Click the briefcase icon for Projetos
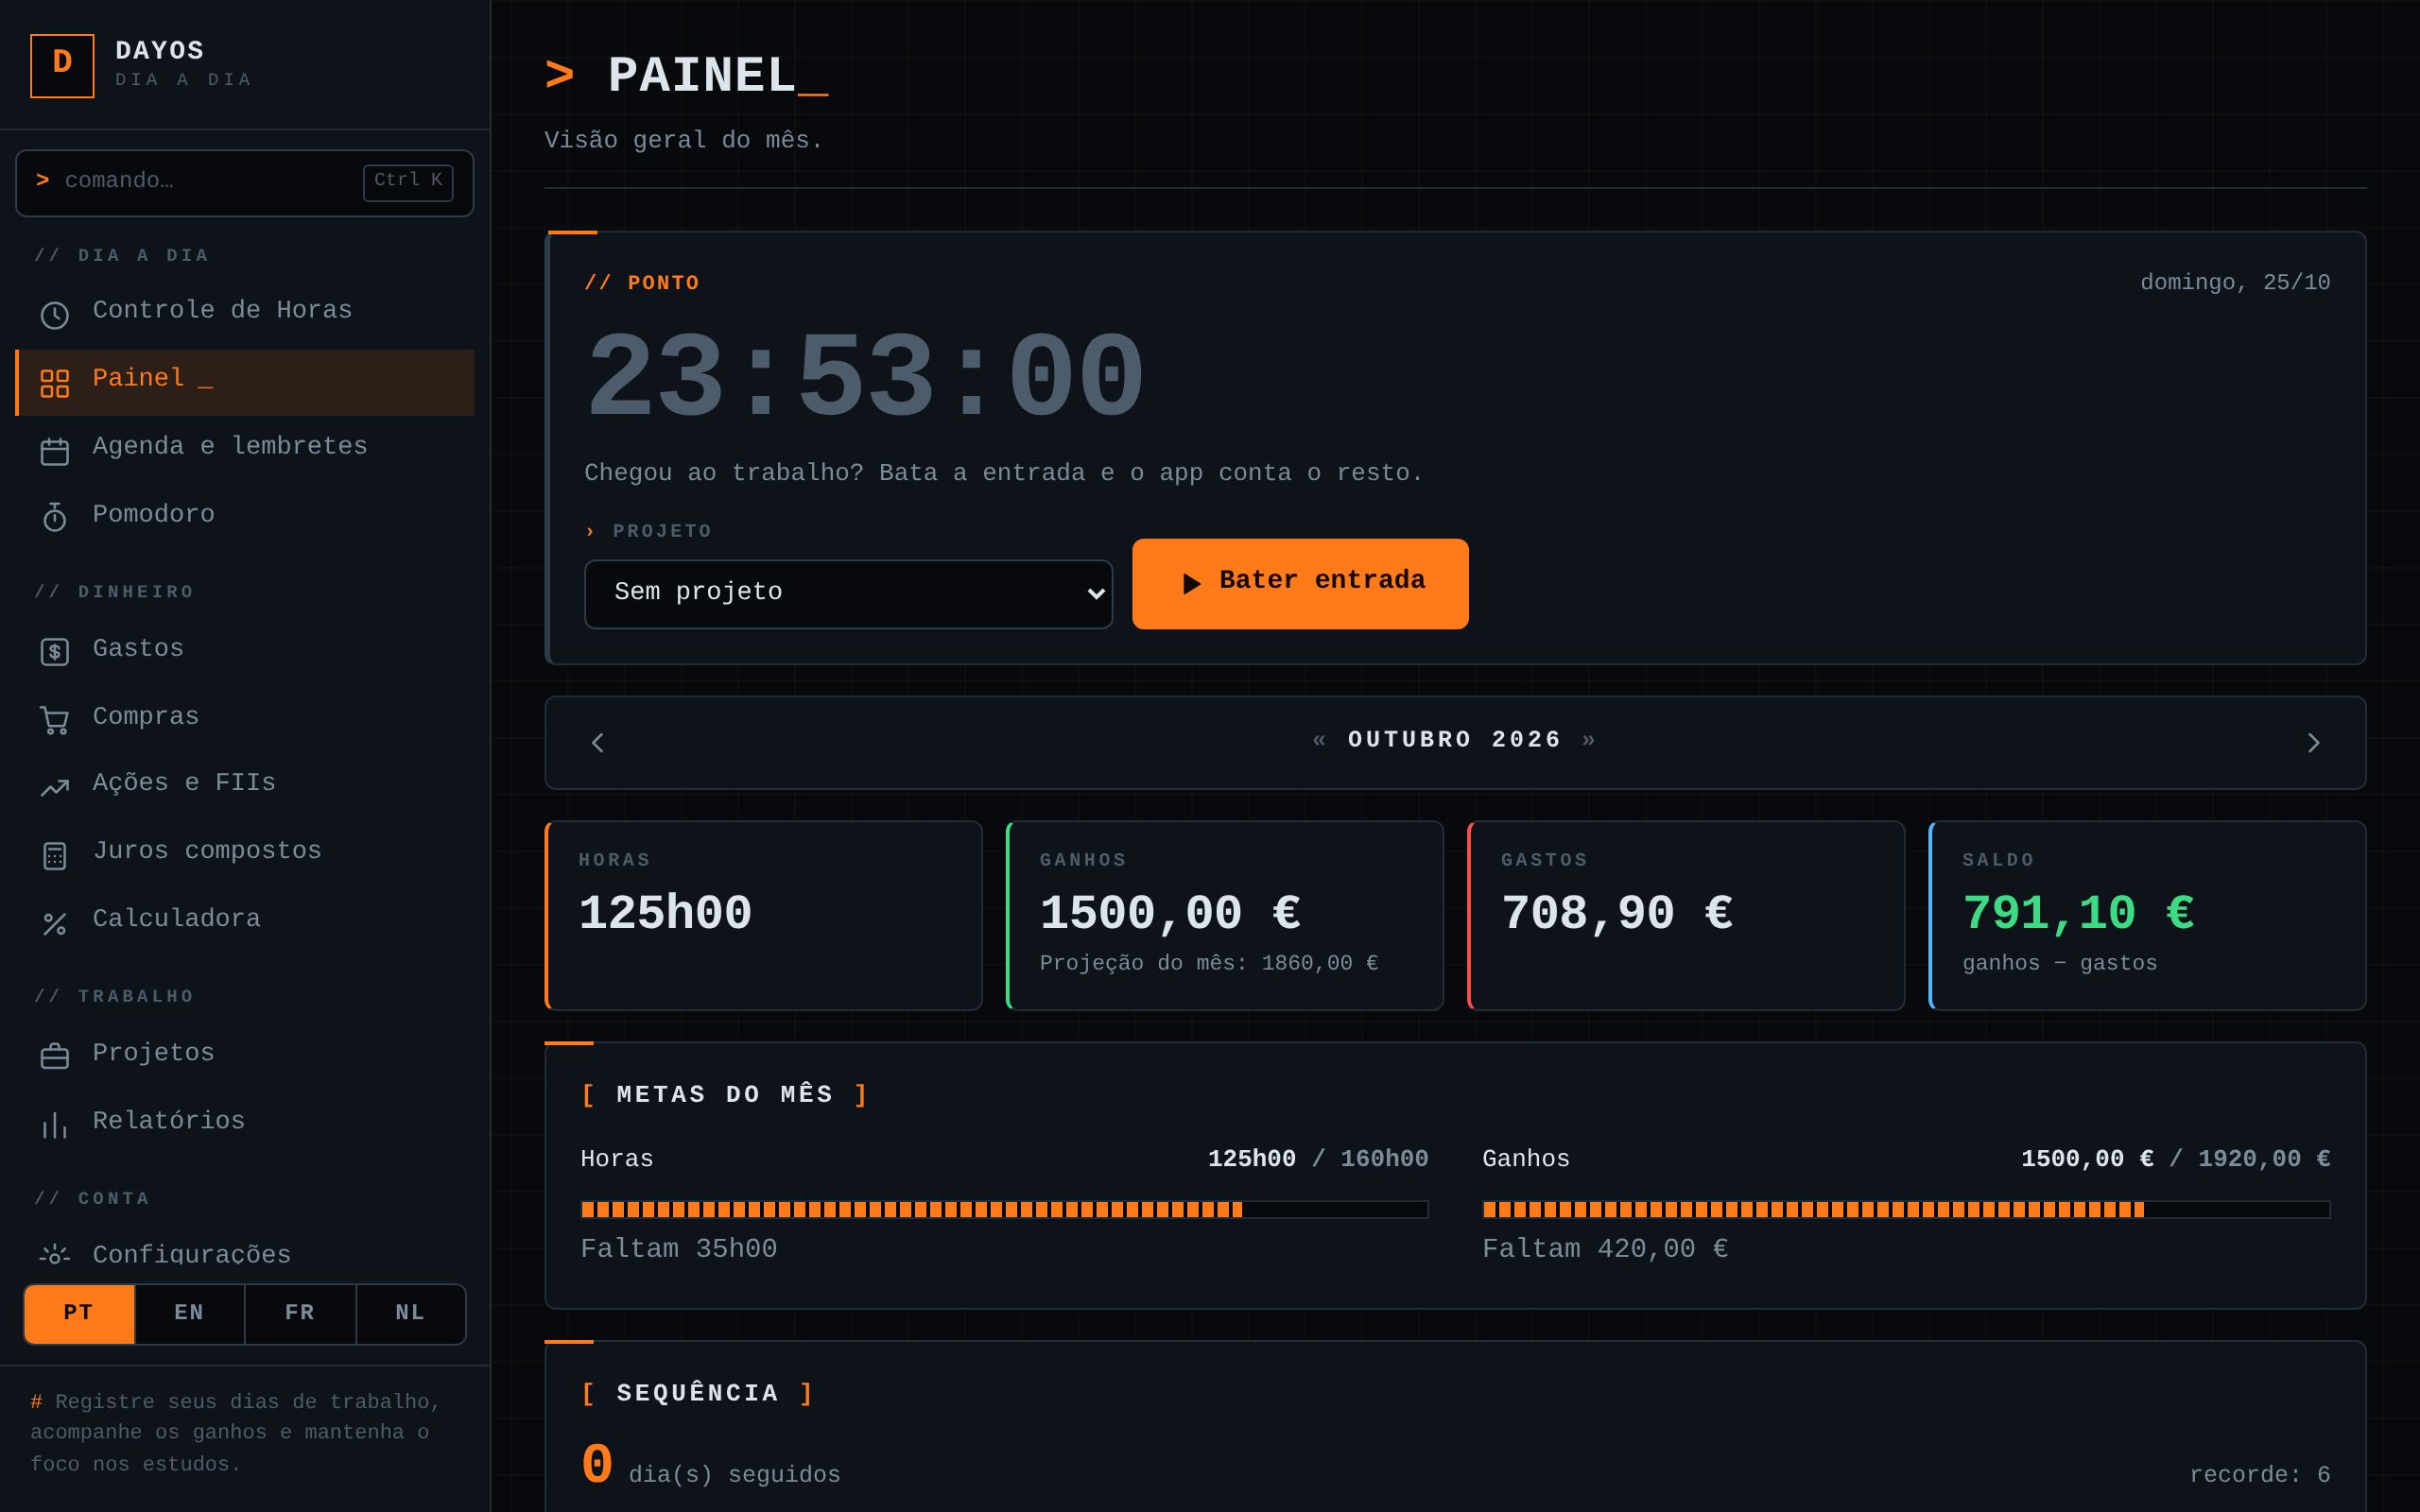The image size is (2420, 1512). tap(54, 1057)
